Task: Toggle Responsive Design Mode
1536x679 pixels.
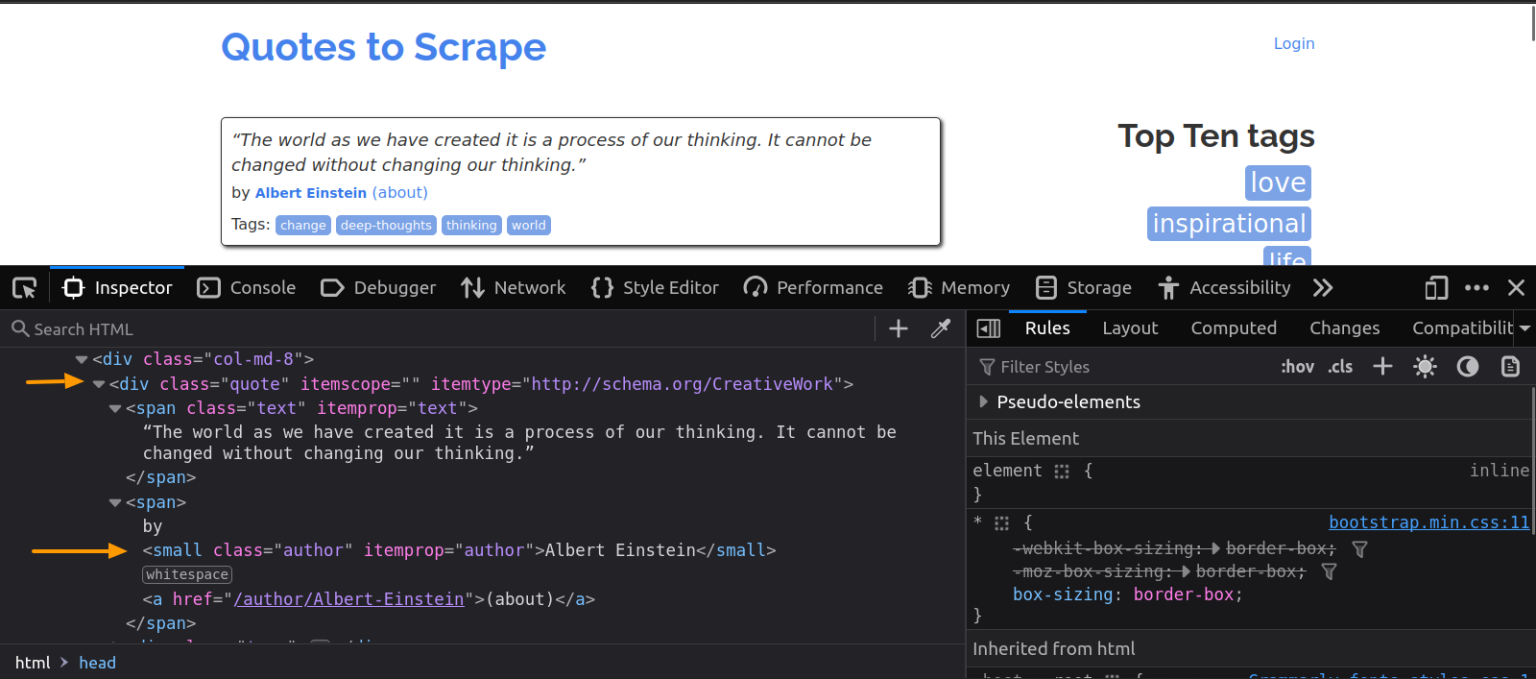Action: (x=1436, y=287)
